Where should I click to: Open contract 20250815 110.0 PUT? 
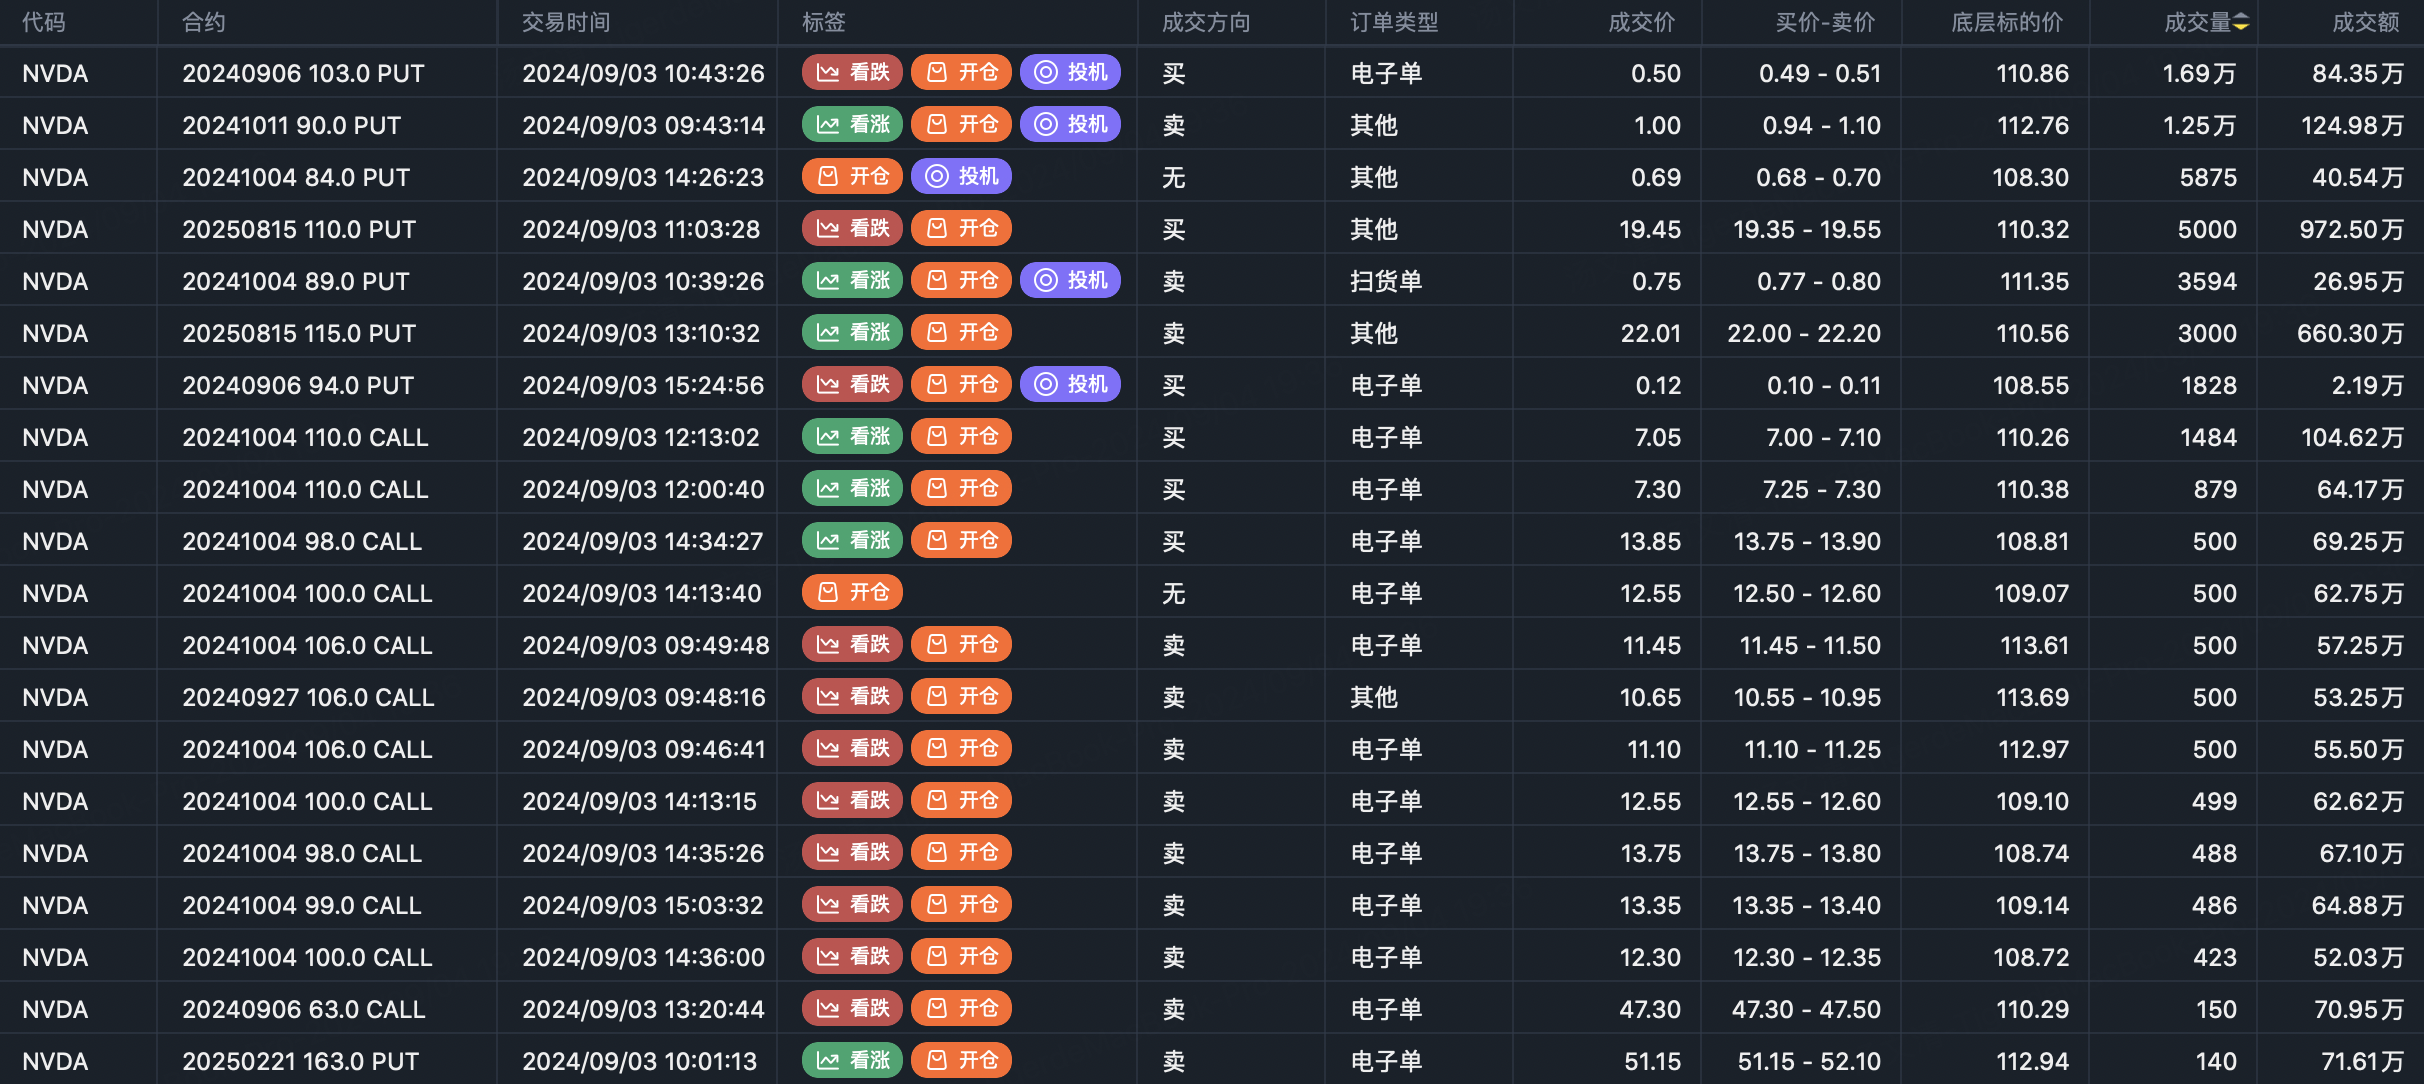click(x=299, y=229)
